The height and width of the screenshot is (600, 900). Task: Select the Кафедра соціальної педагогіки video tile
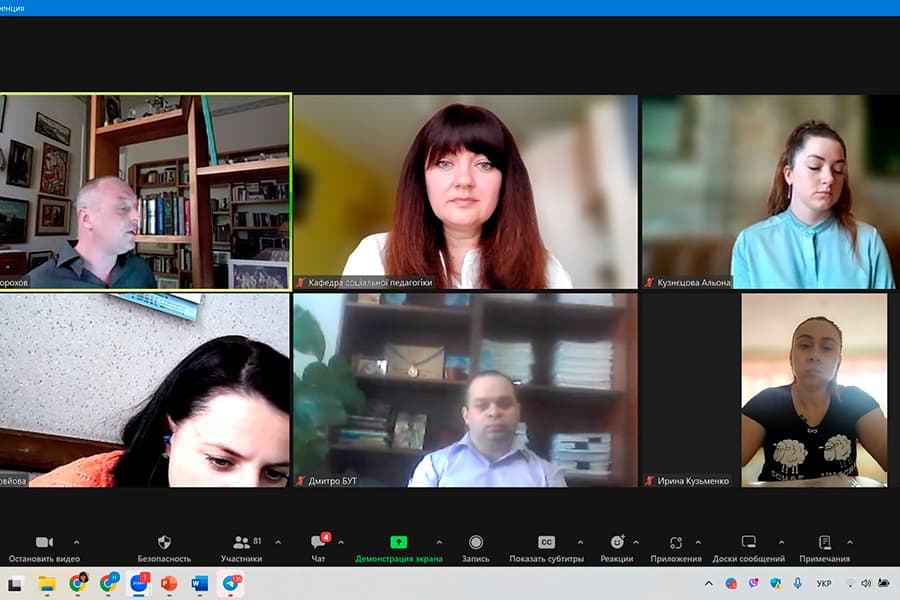(x=465, y=192)
